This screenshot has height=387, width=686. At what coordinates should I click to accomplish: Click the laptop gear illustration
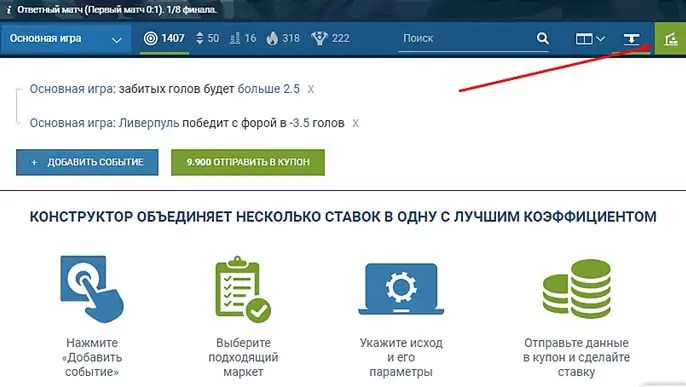[x=401, y=289]
